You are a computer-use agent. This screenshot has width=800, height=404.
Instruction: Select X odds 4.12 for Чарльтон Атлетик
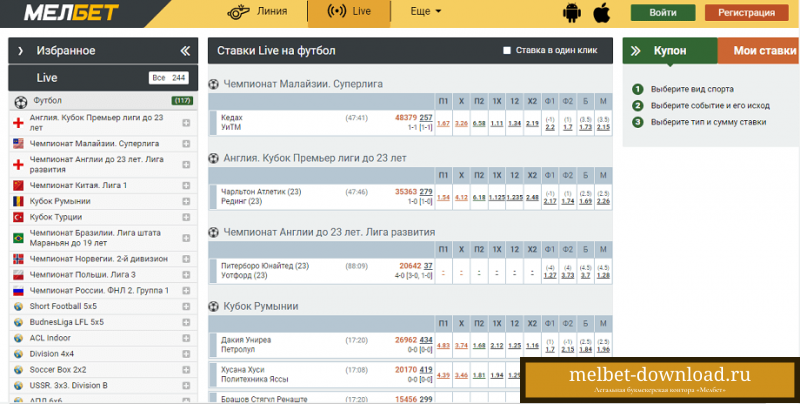[x=461, y=197]
